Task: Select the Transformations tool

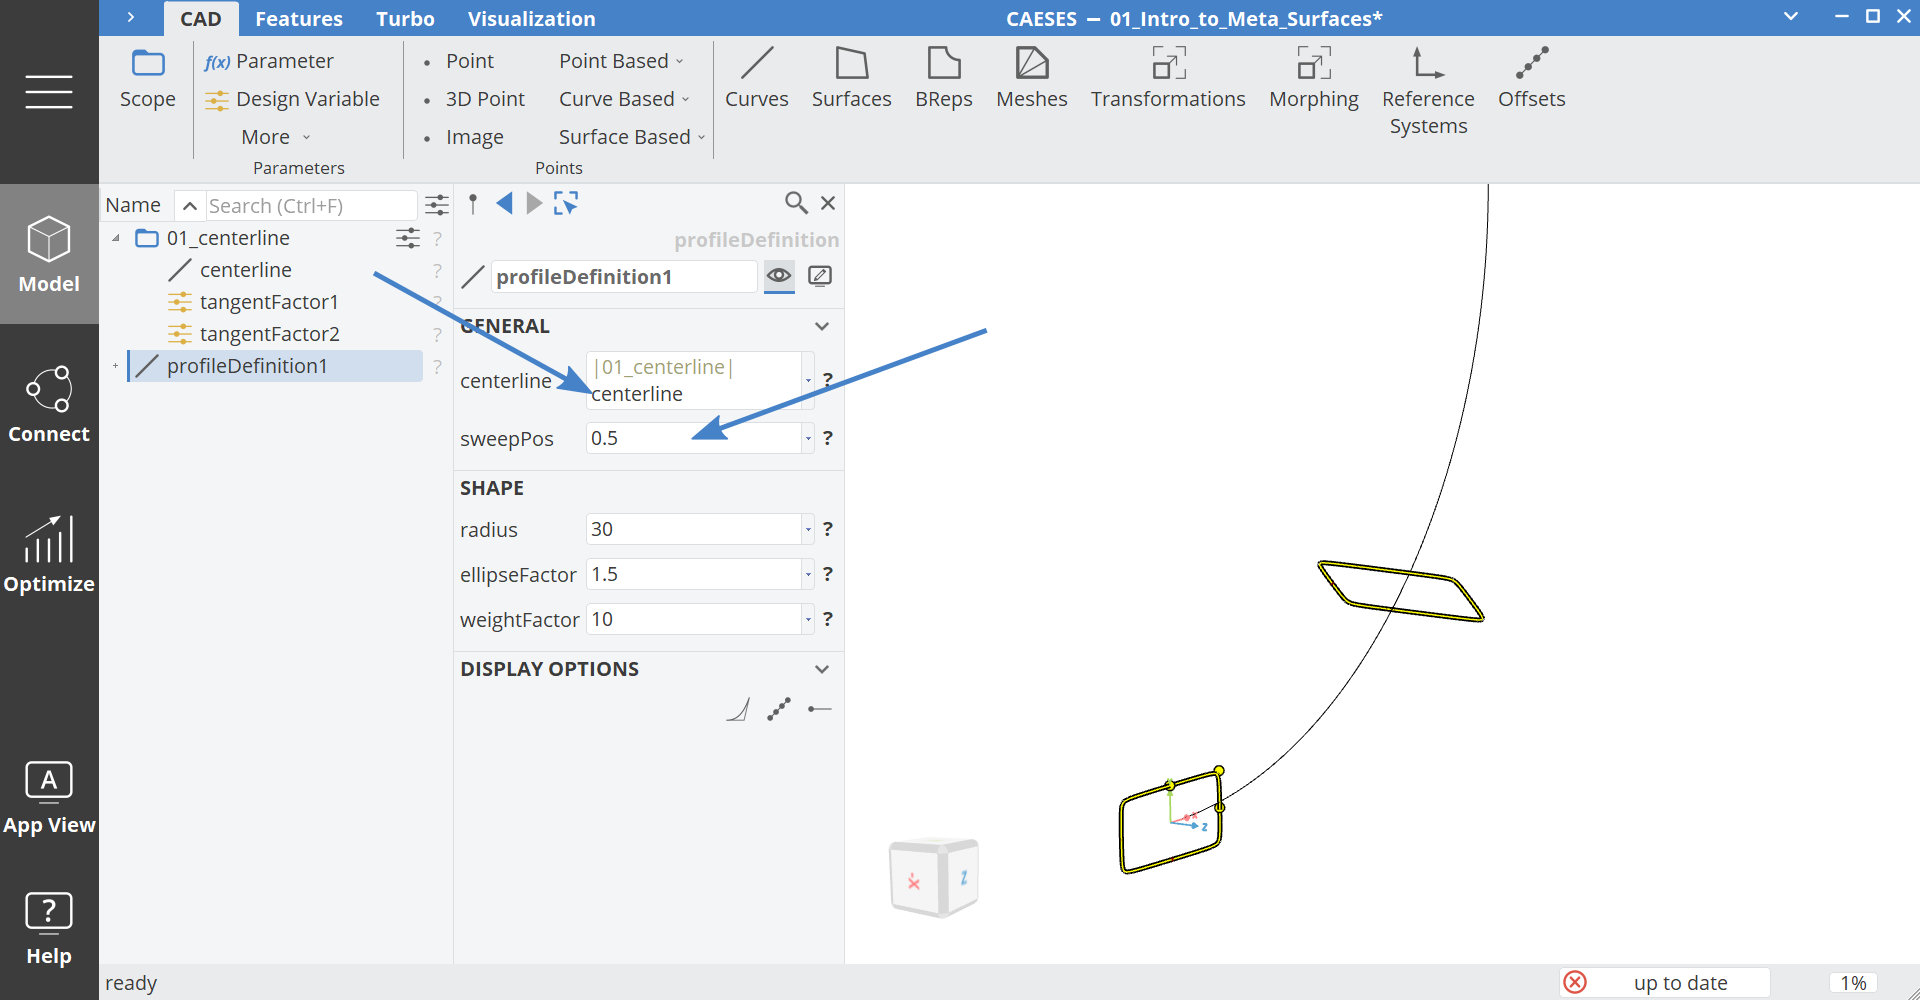Action: [1167, 78]
